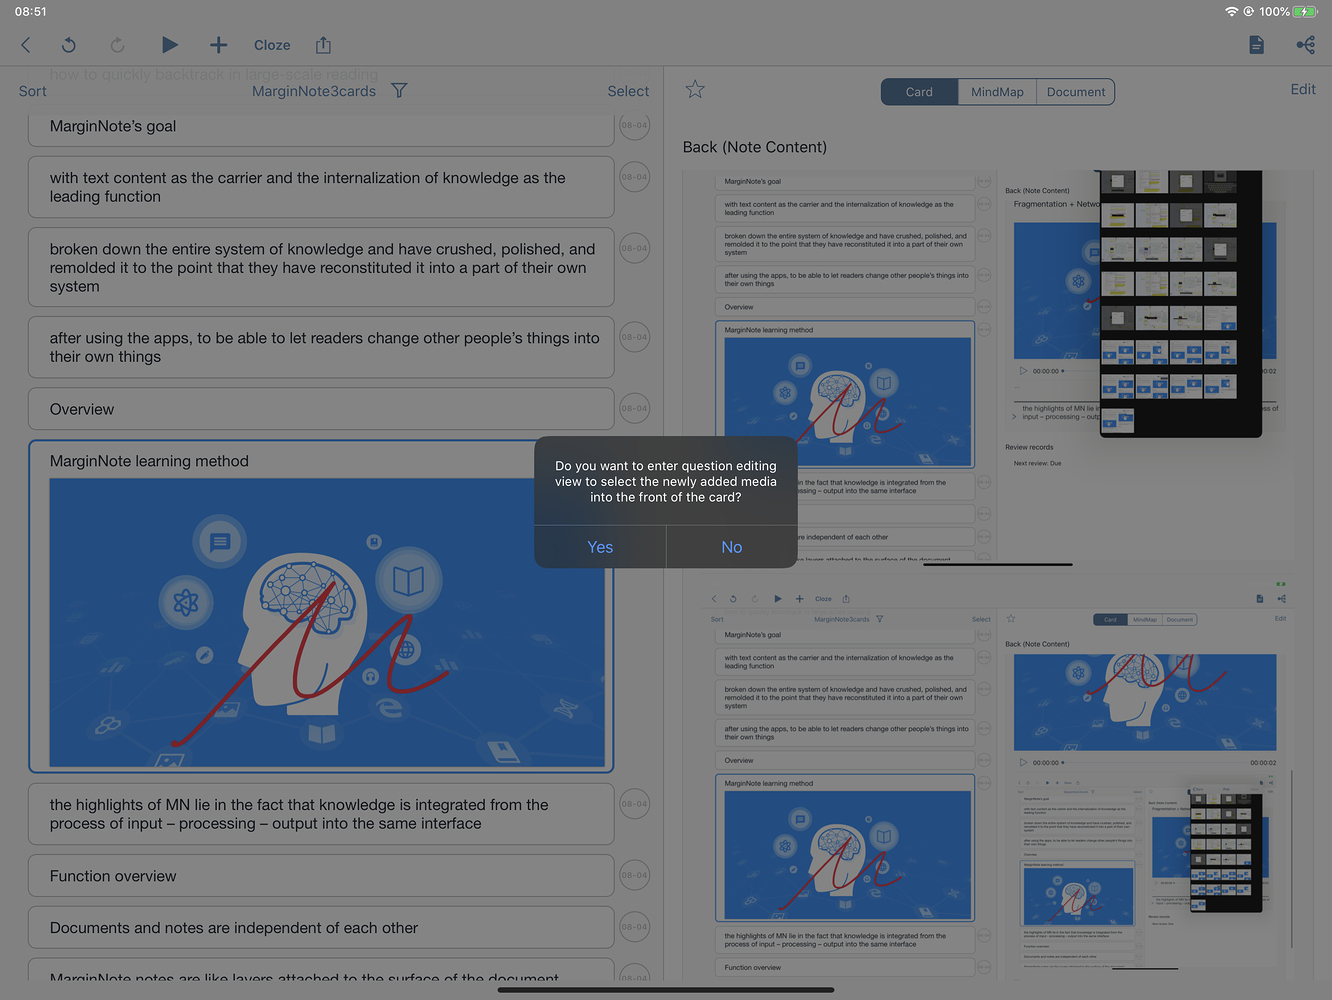Image resolution: width=1332 pixels, height=1000 pixels.
Task: Tap the 08-04 badge beside "Function overview"
Action: point(634,875)
